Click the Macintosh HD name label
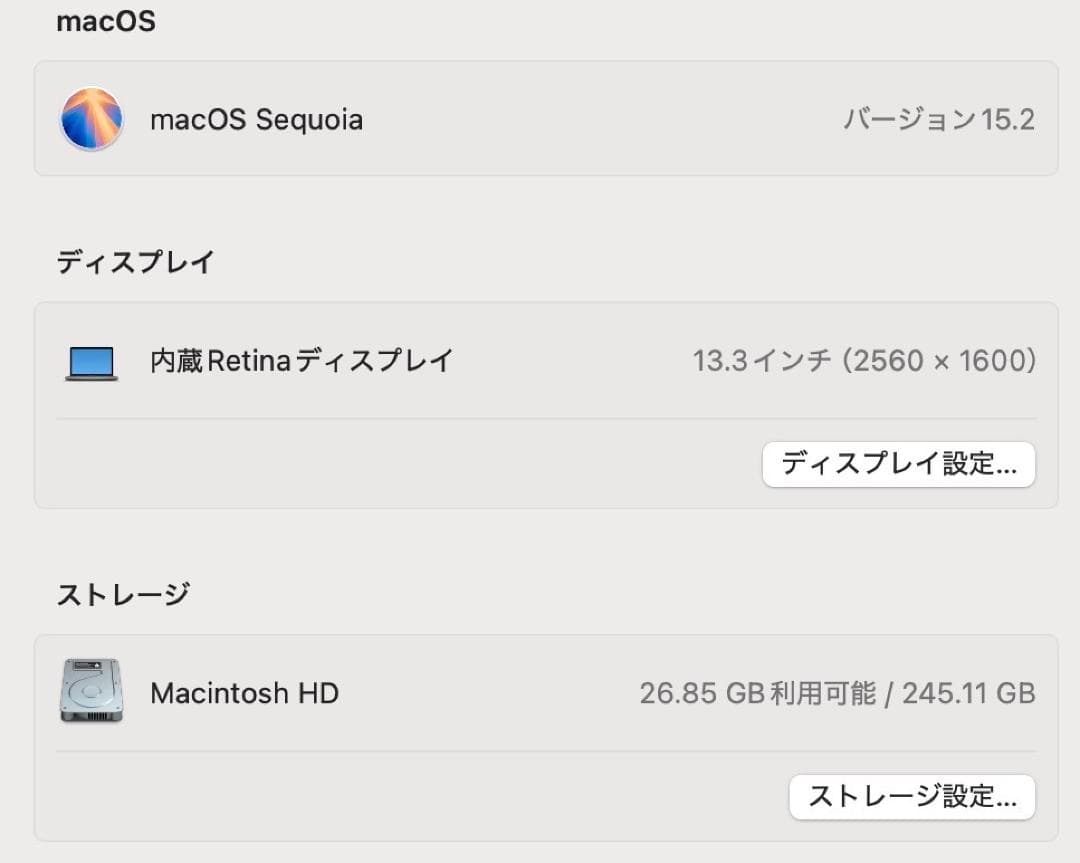This screenshot has height=863, width=1080. pos(243,693)
